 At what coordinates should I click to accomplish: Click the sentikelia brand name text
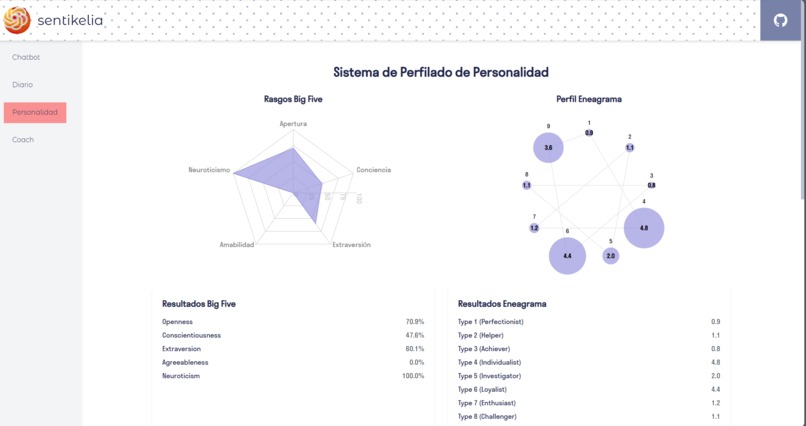(70, 21)
